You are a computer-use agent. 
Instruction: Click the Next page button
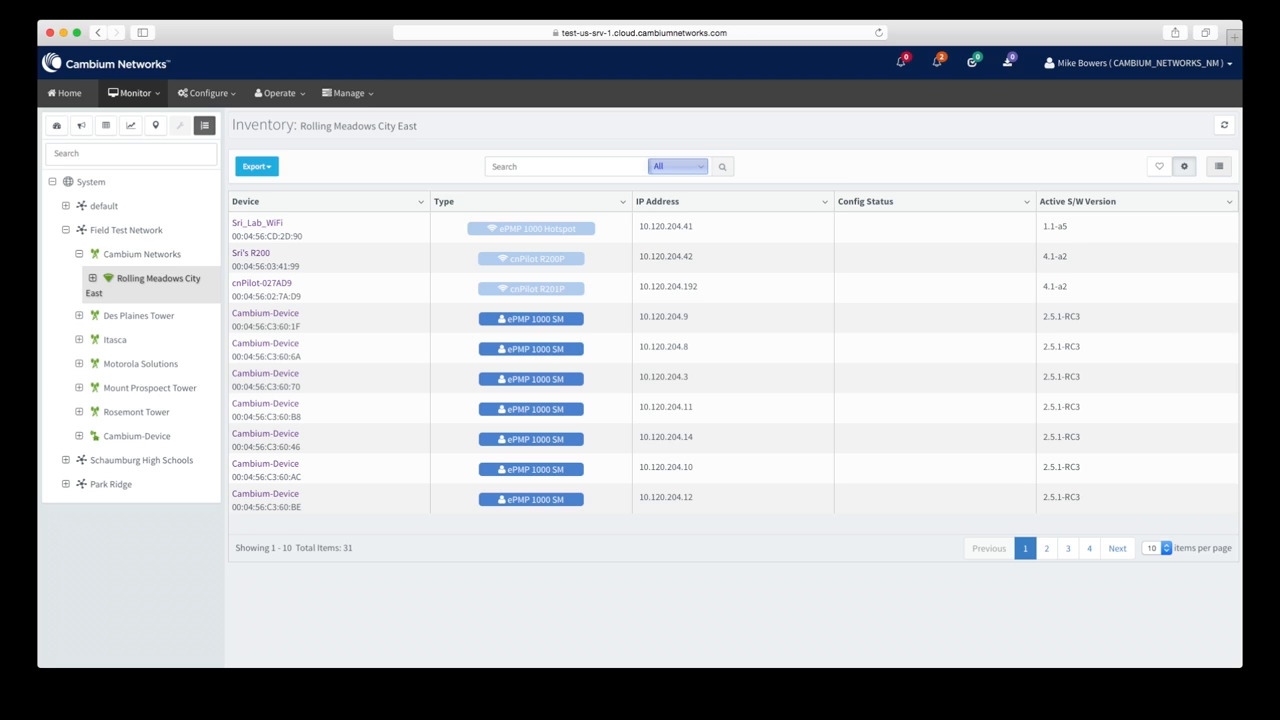click(x=1117, y=548)
